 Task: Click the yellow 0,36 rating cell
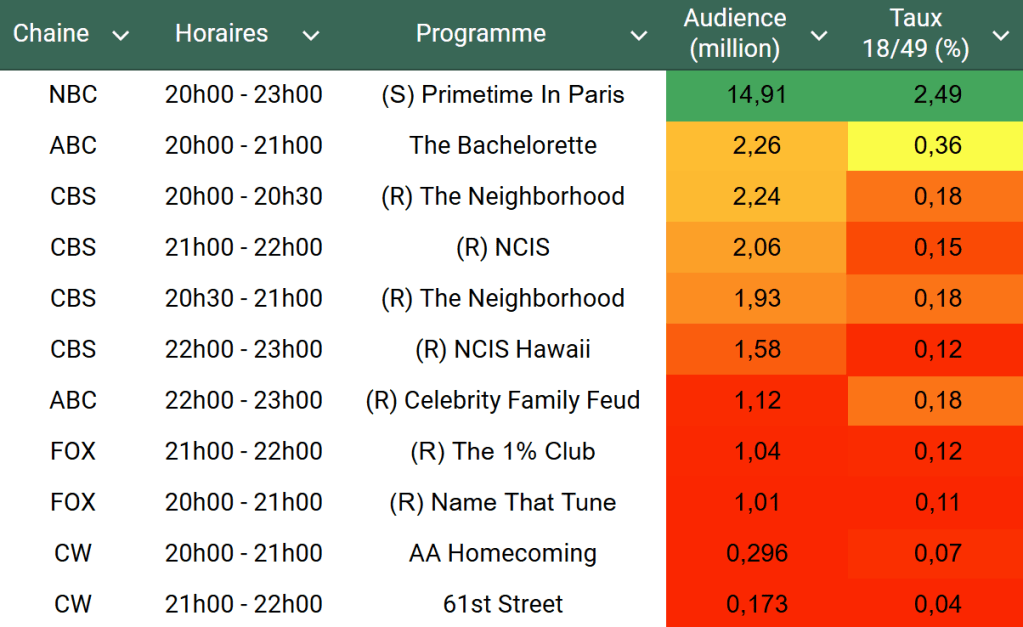pyautogui.click(x=938, y=146)
